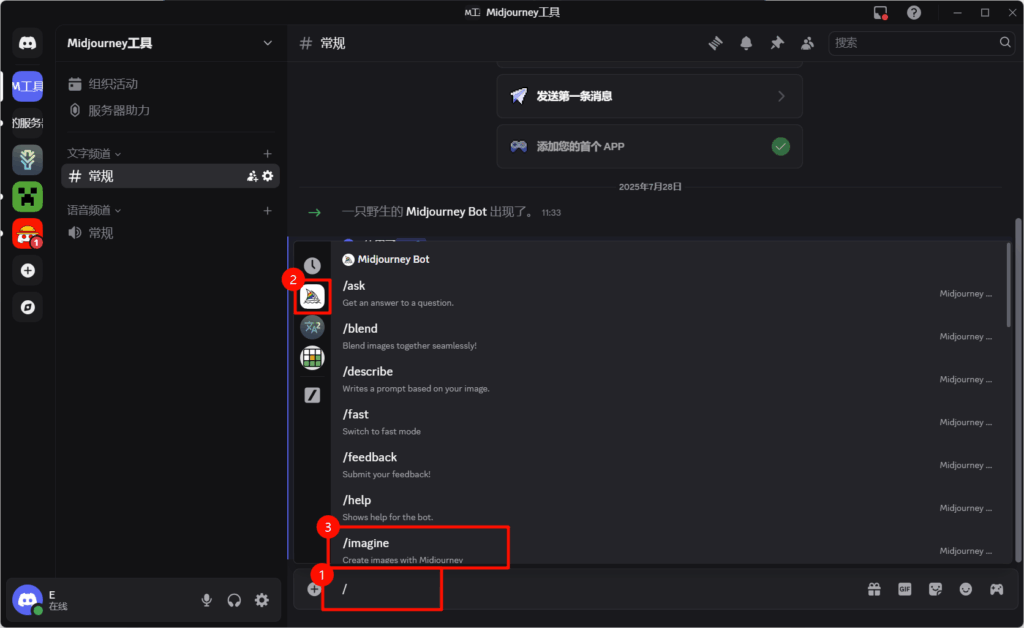This screenshot has height=628, width=1024.
Task: Open apps game controller icon in message bar
Action: 997,589
